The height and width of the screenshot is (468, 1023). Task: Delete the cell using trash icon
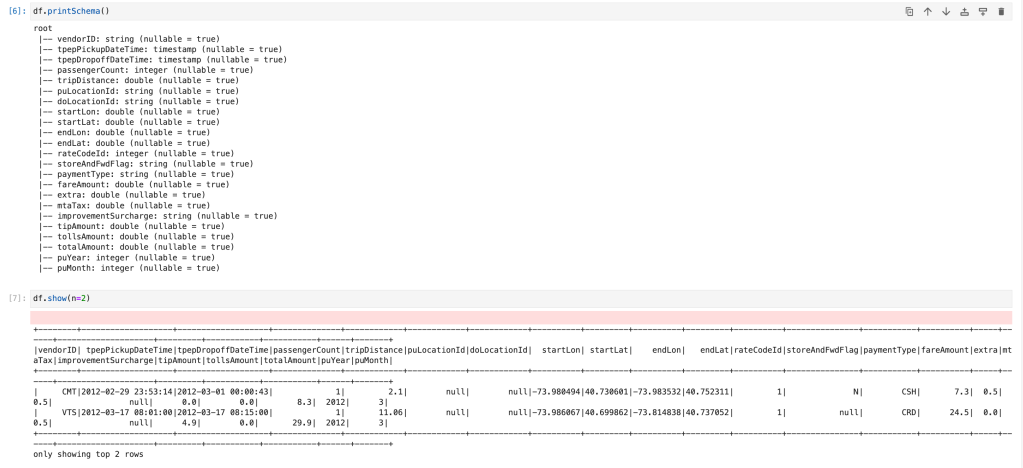click(x=1001, y=11)
